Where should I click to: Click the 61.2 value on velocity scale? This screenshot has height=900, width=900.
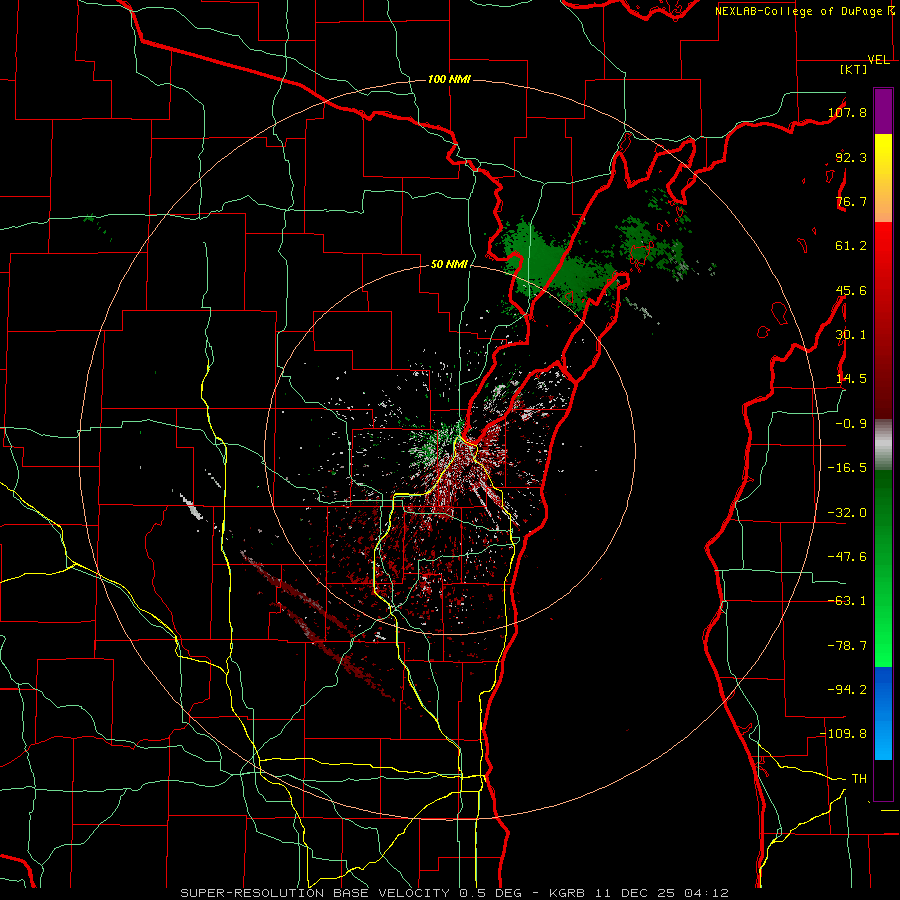851,246
